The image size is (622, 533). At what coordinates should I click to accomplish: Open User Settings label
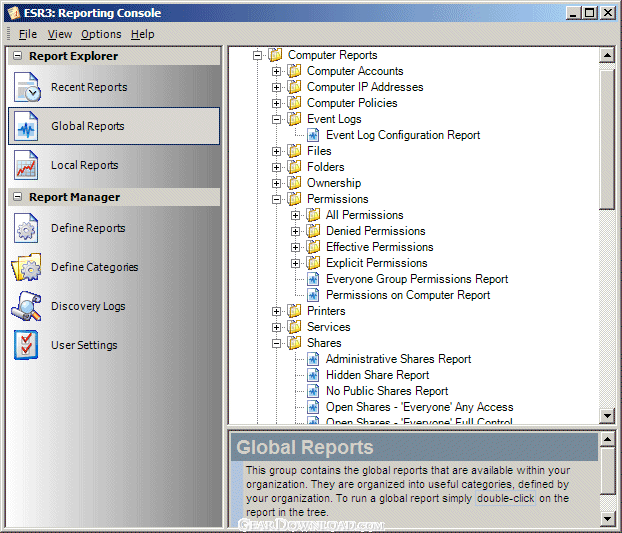(84, 345)
